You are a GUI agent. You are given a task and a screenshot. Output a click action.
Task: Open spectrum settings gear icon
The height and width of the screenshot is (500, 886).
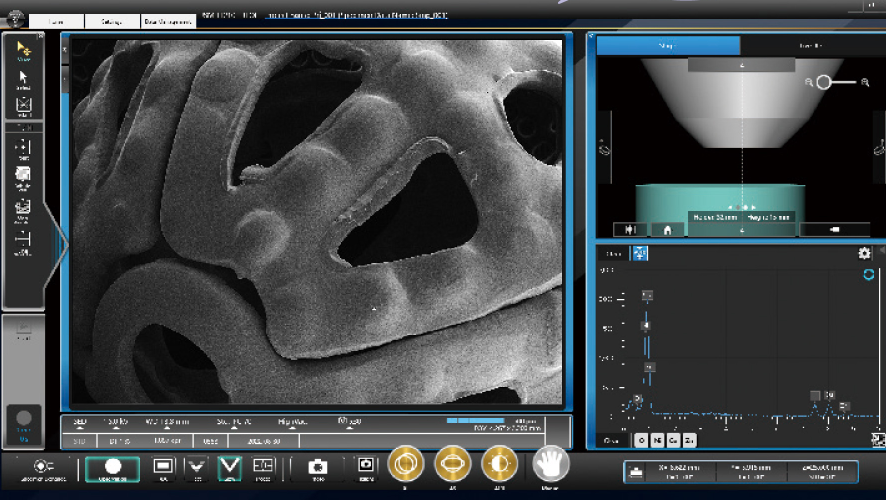coord(865,254)
